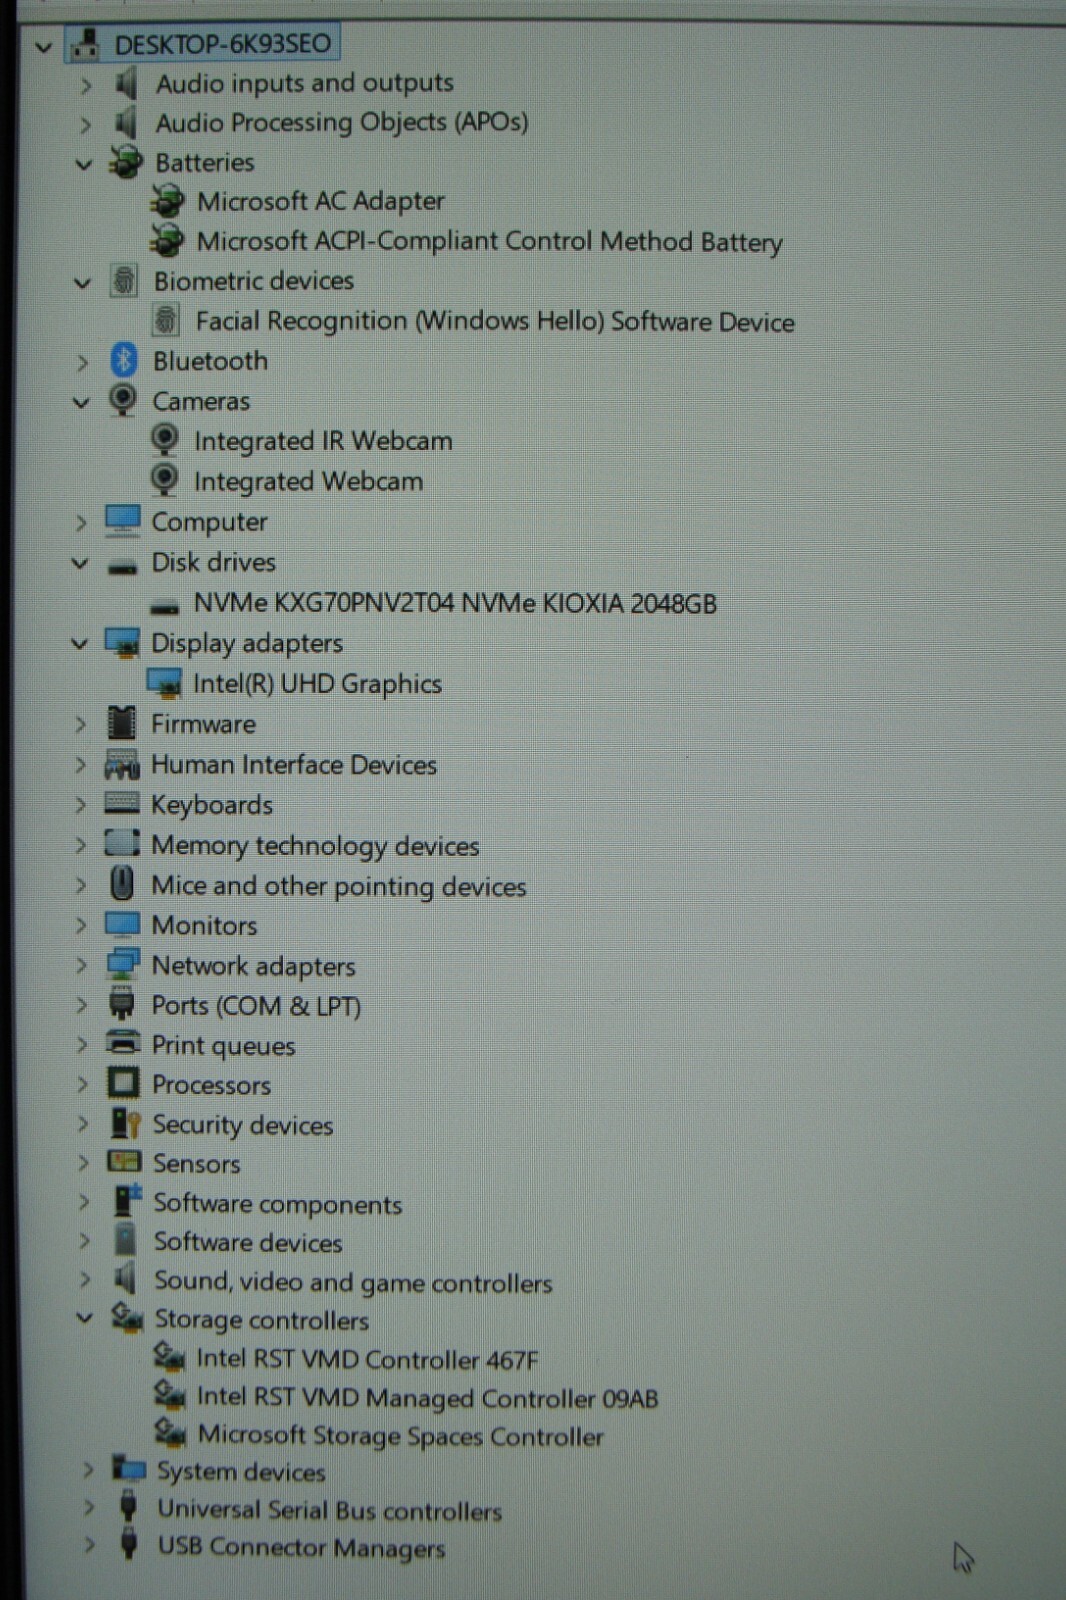
Task: Click the Monitors category icon
Action: pos(122,924)
